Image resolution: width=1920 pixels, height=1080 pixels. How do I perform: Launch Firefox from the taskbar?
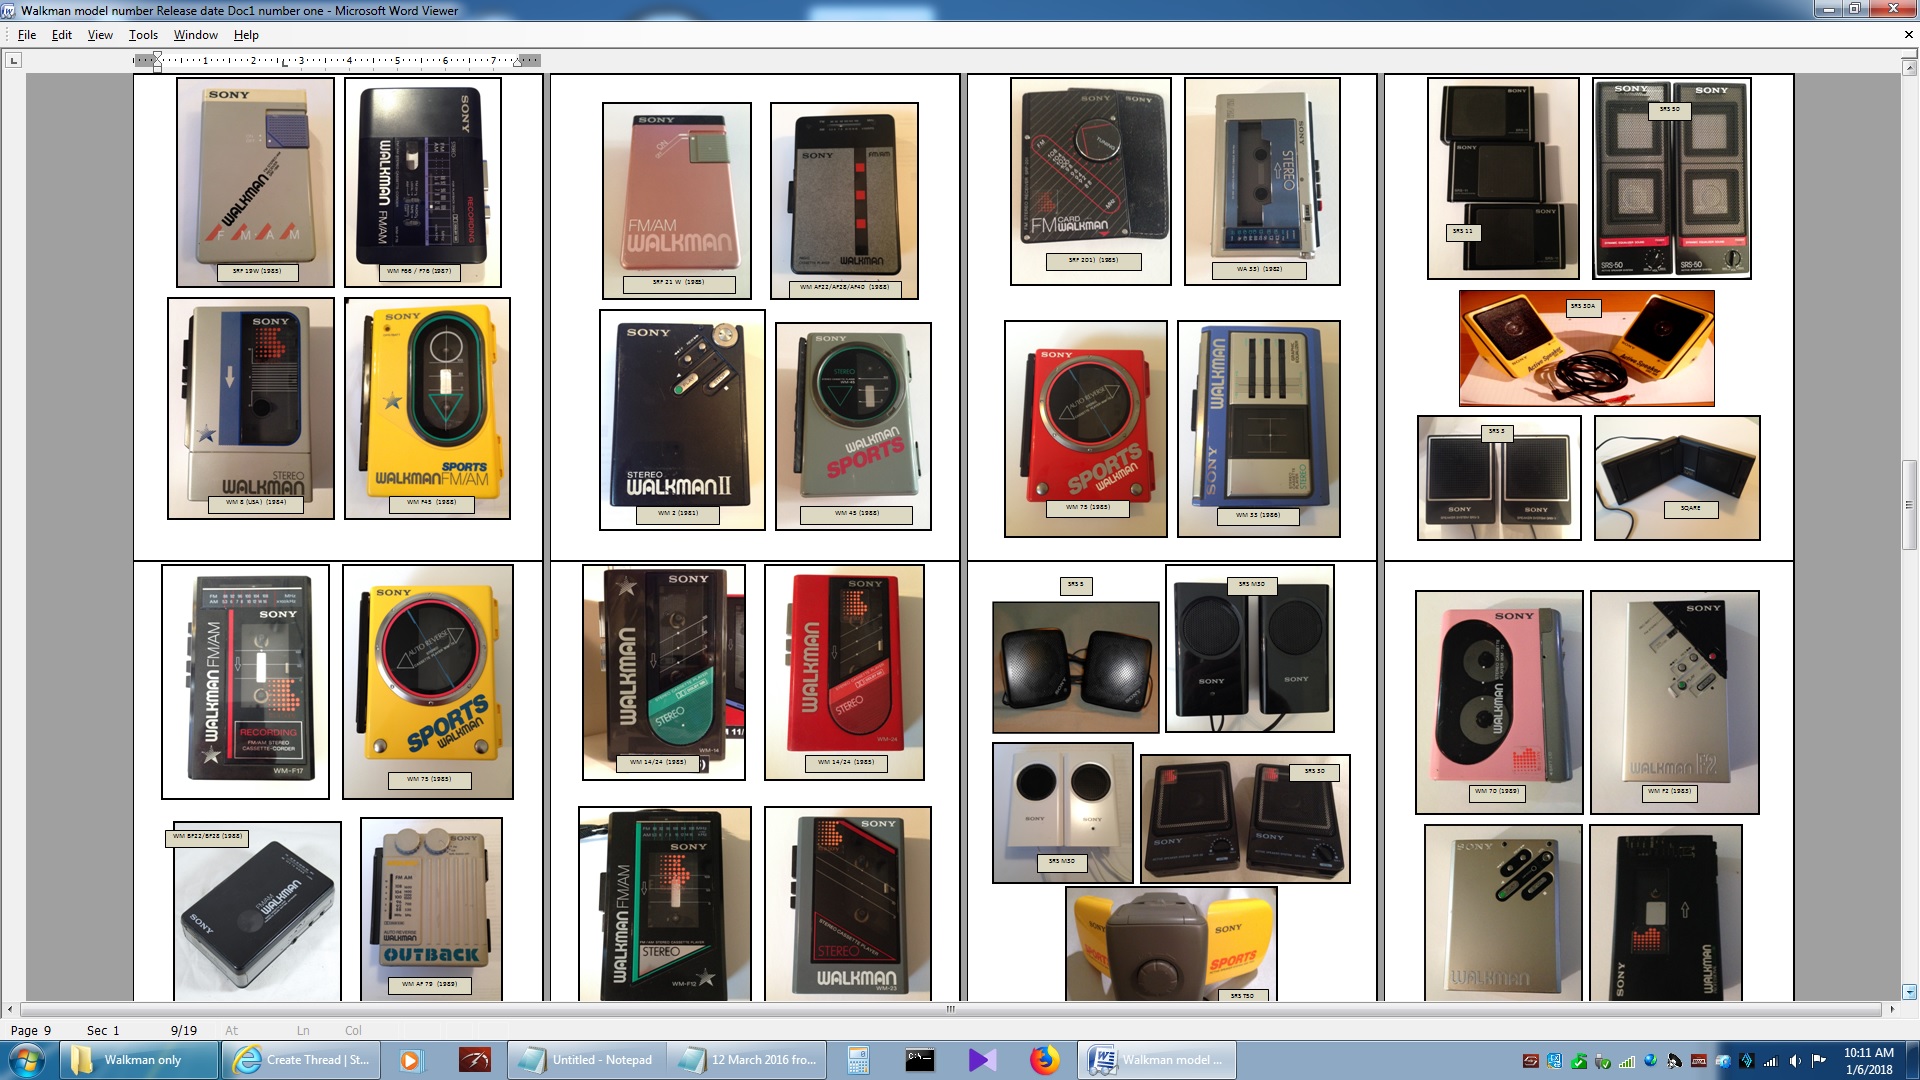tap(1044, 1060)
